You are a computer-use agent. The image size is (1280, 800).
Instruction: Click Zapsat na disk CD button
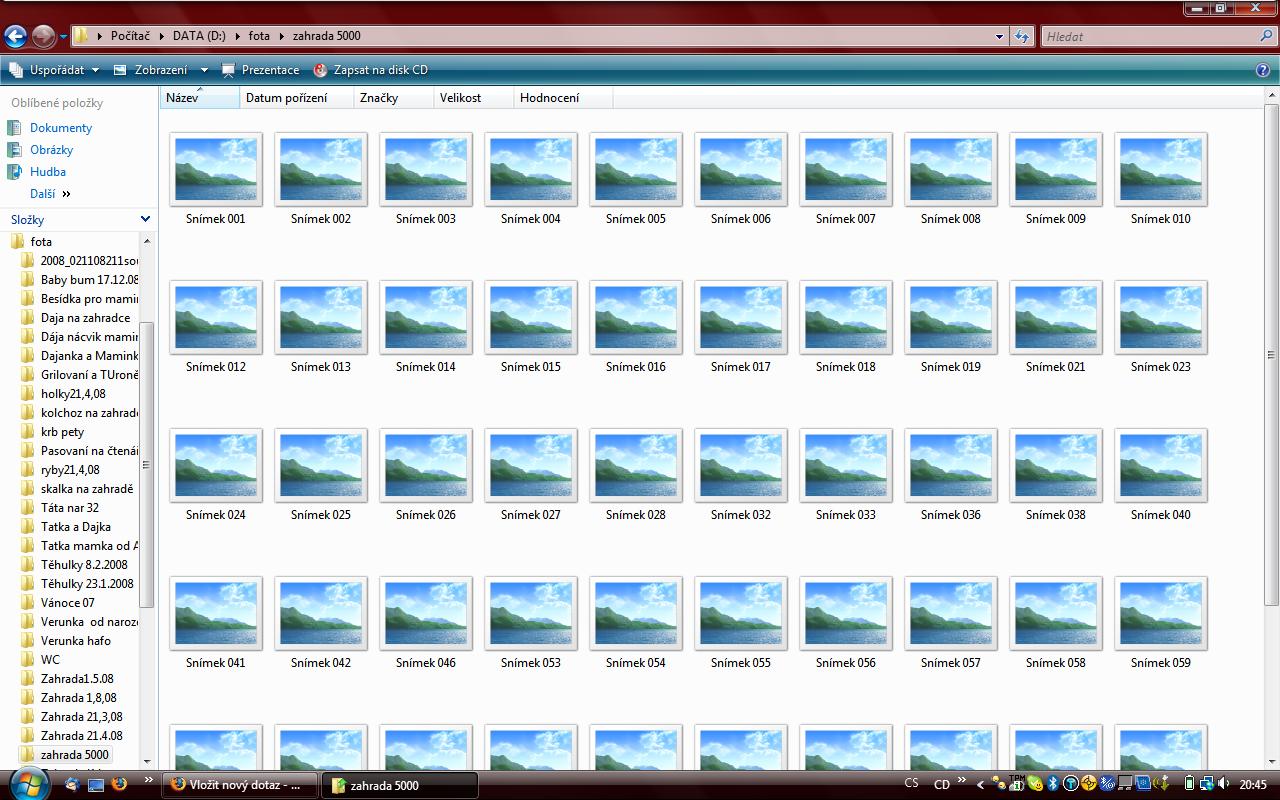(x=371, y=70)
